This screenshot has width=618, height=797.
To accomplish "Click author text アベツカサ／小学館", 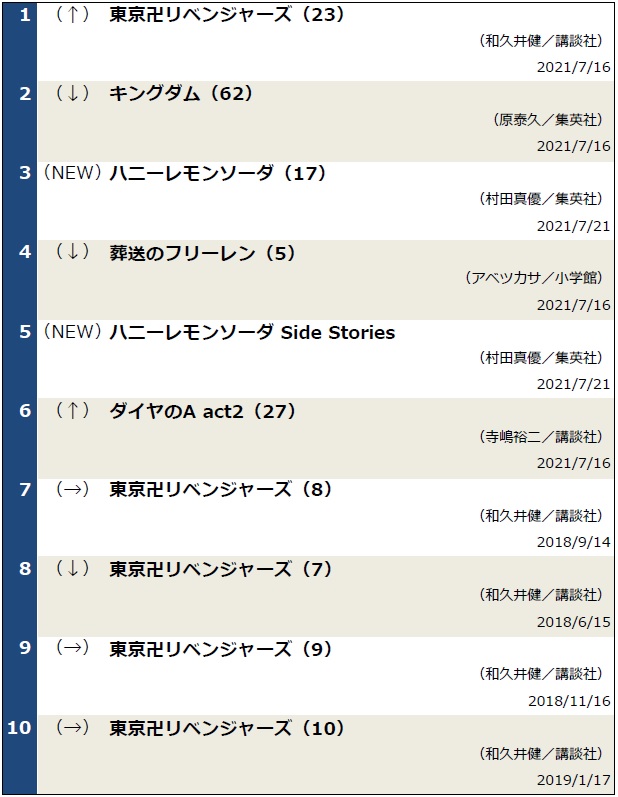I will click(x=534, y=278).
